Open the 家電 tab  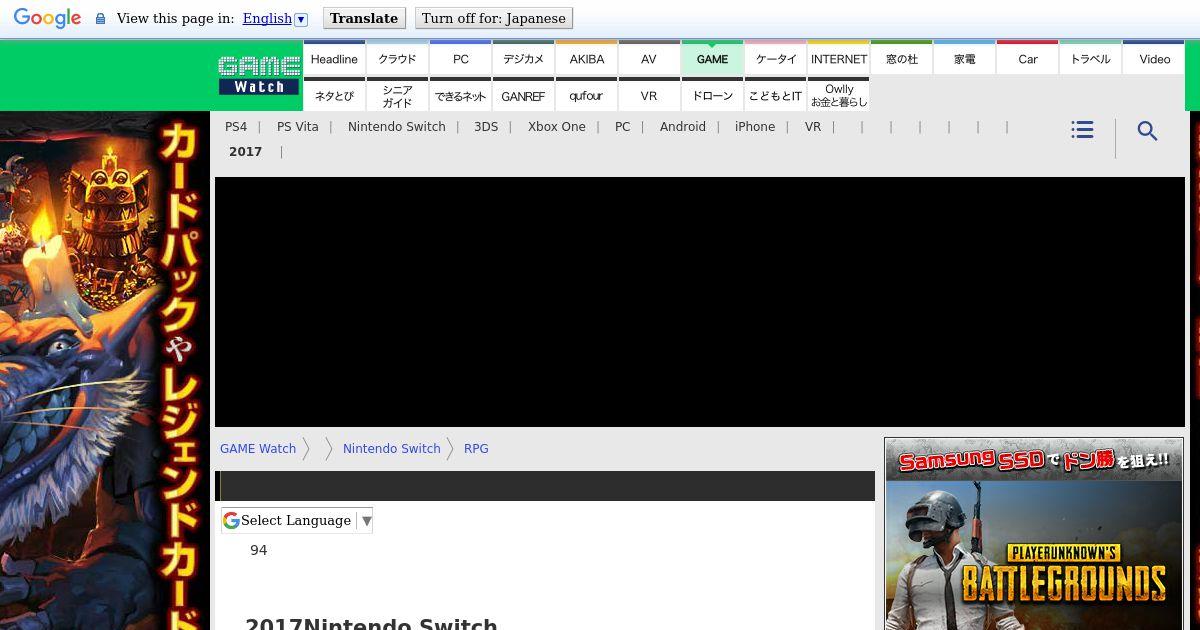pyautogui.click(x=964, y=59)
